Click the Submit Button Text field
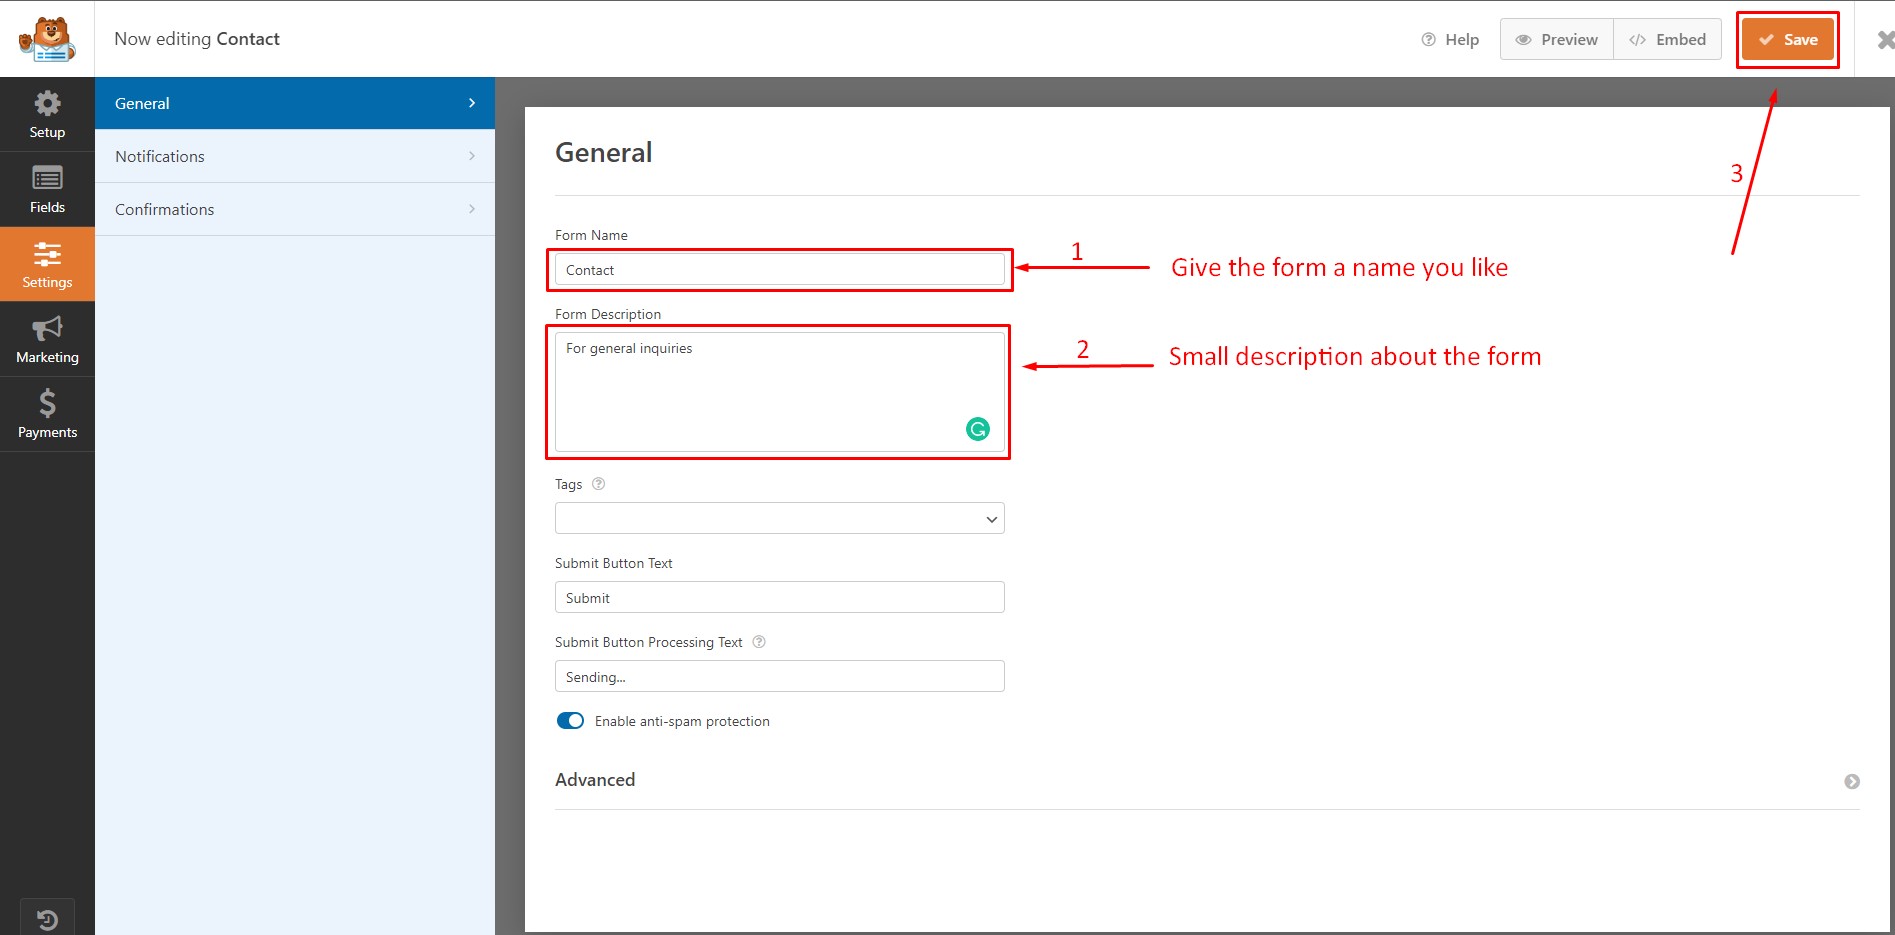This screenshot has height=935, width=1895. (x=780, y=597)
